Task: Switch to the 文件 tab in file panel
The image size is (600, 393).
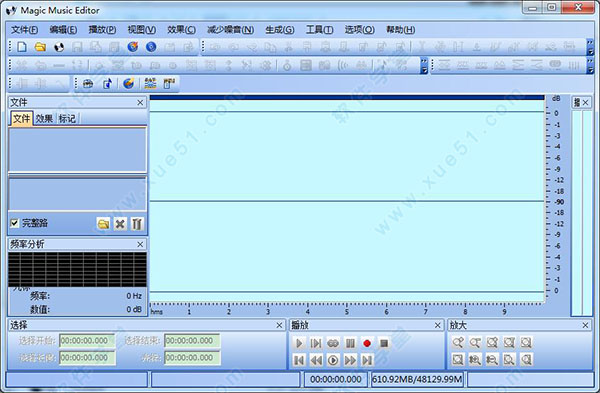Action: [x=21, y=119]
